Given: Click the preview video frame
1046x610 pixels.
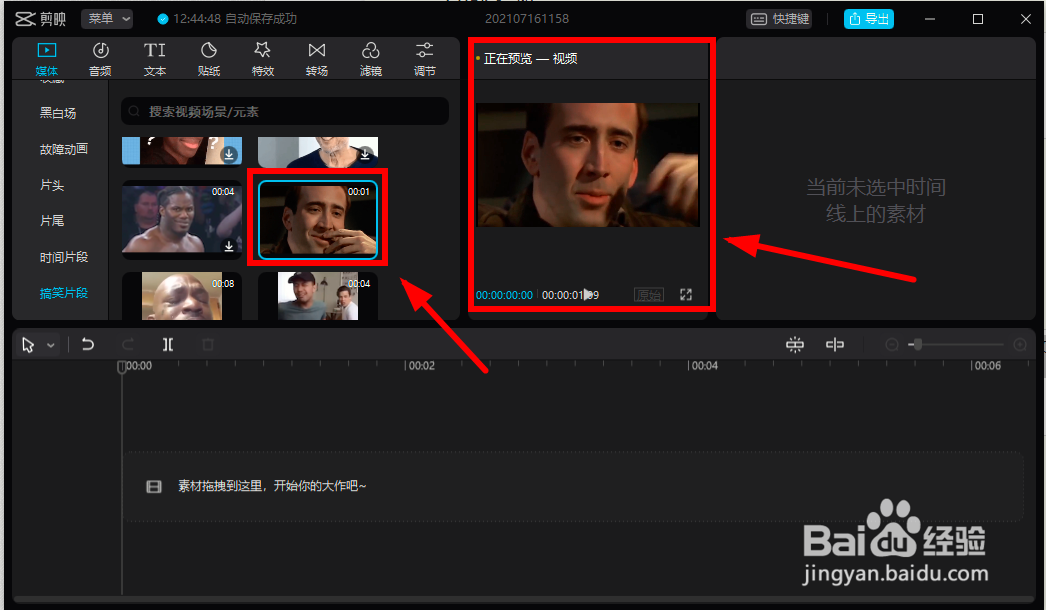Looking at the screenshot, I should [x=588, y=165].
